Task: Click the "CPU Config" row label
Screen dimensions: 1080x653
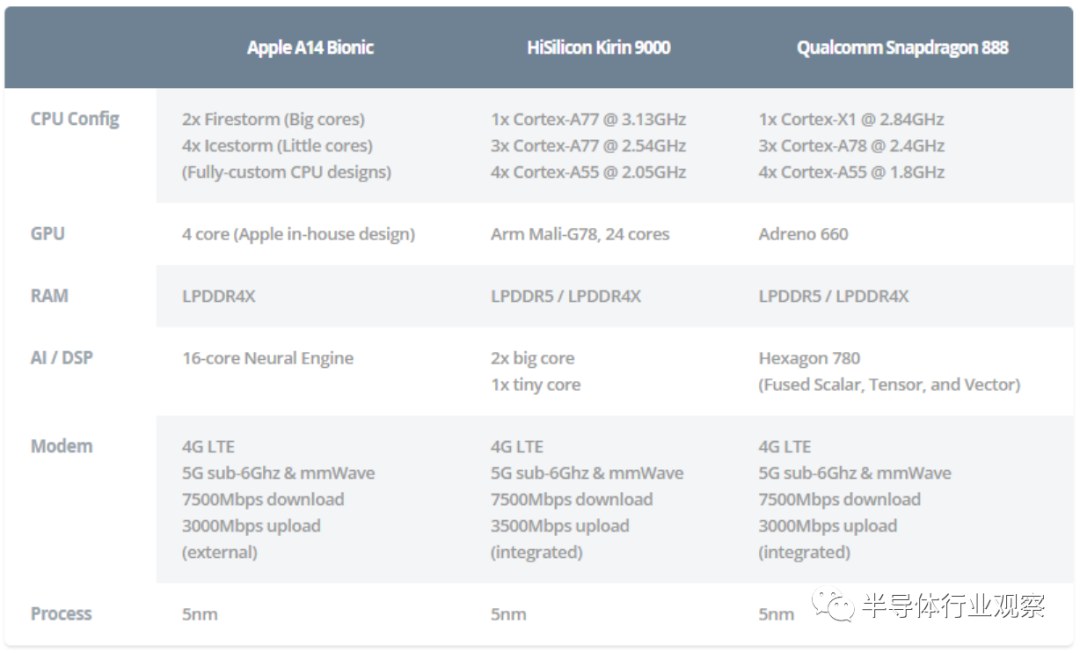Action: click(x=74, y=119)
